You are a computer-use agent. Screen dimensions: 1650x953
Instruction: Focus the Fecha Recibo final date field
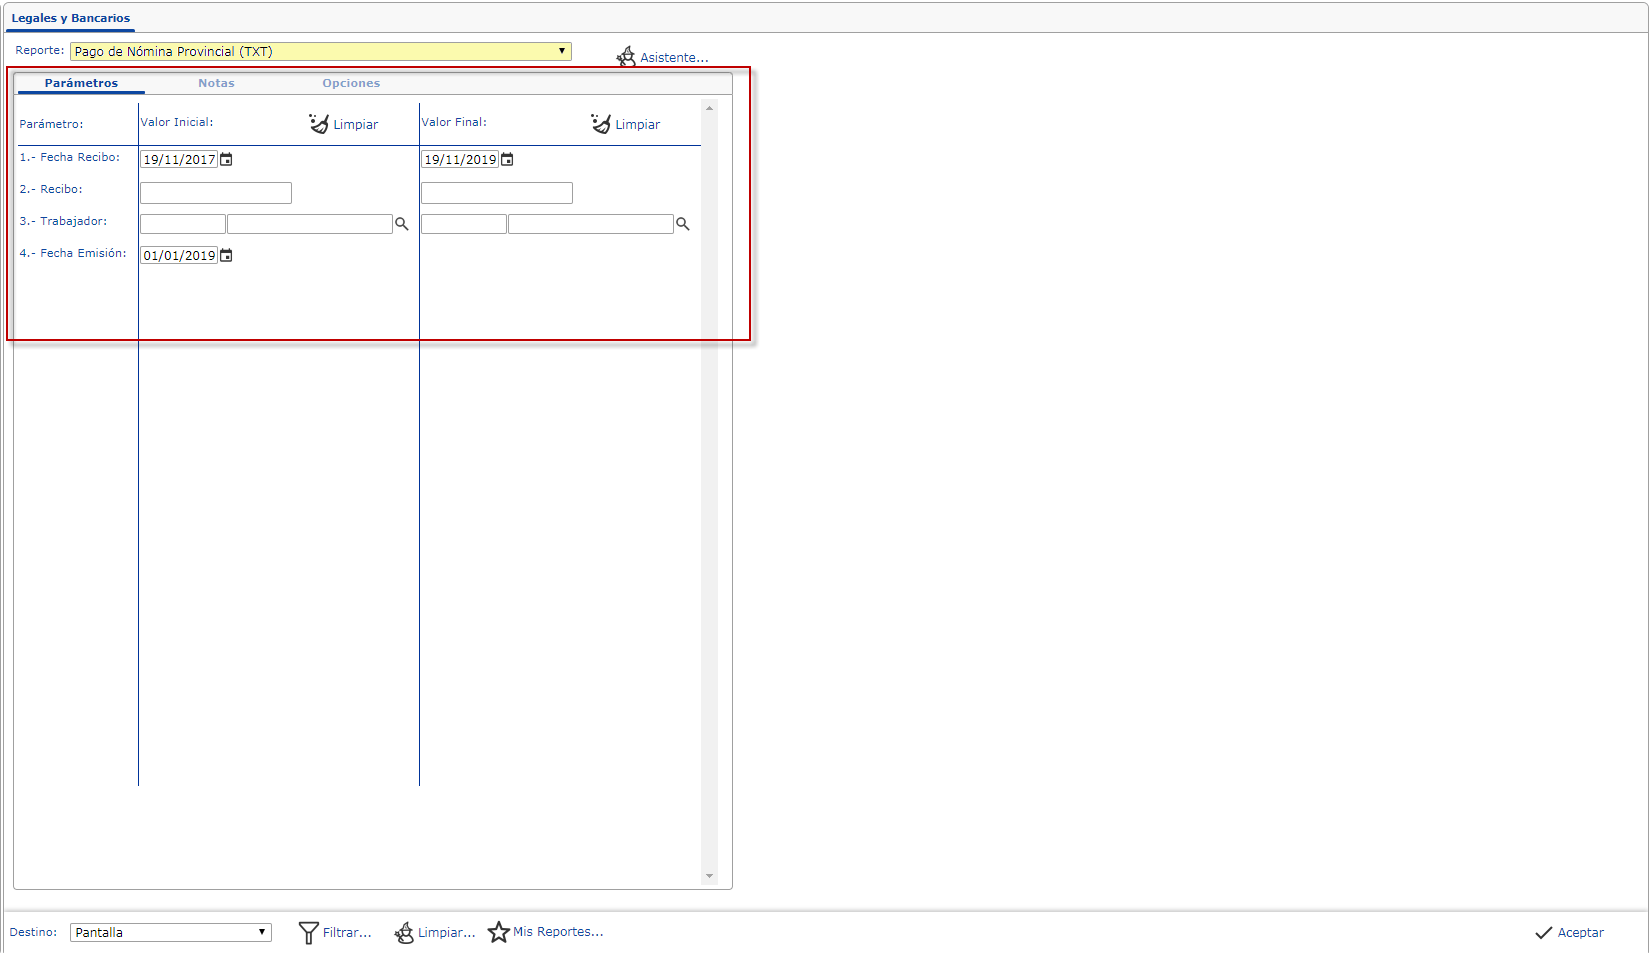pyautogui.click(x=460, y=159)
